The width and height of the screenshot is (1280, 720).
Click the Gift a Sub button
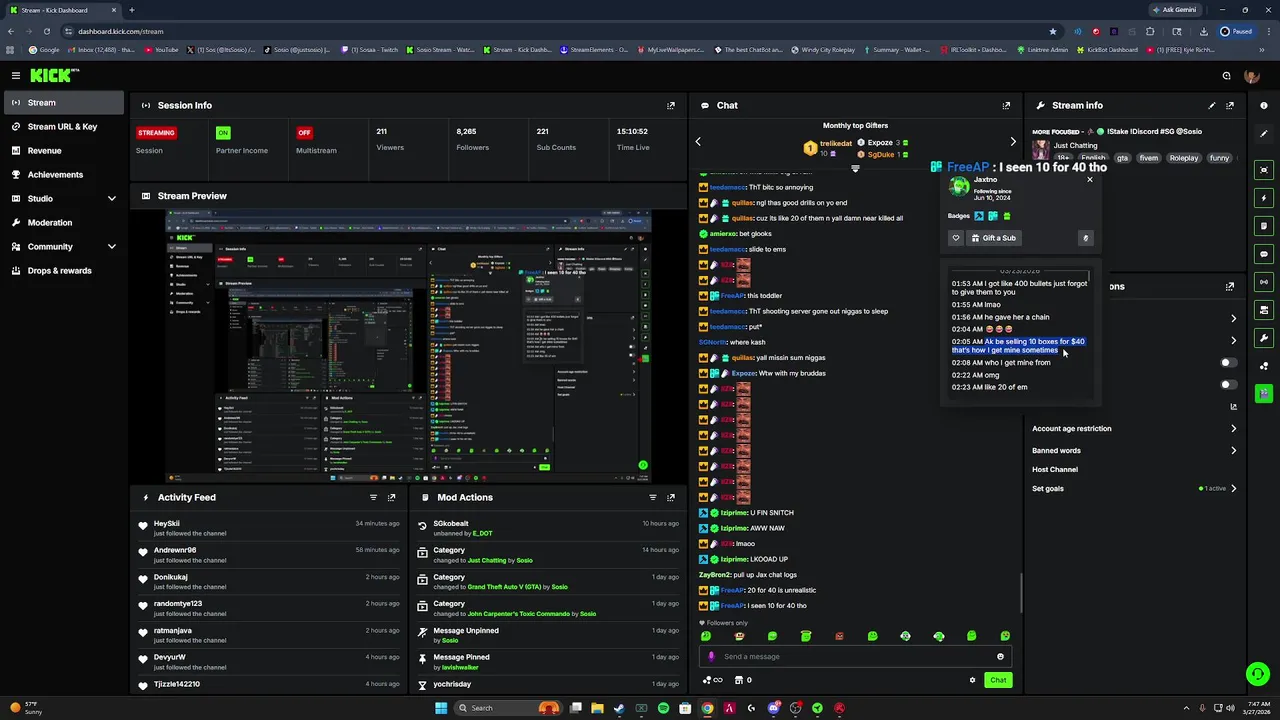click(x=994, y=238)
